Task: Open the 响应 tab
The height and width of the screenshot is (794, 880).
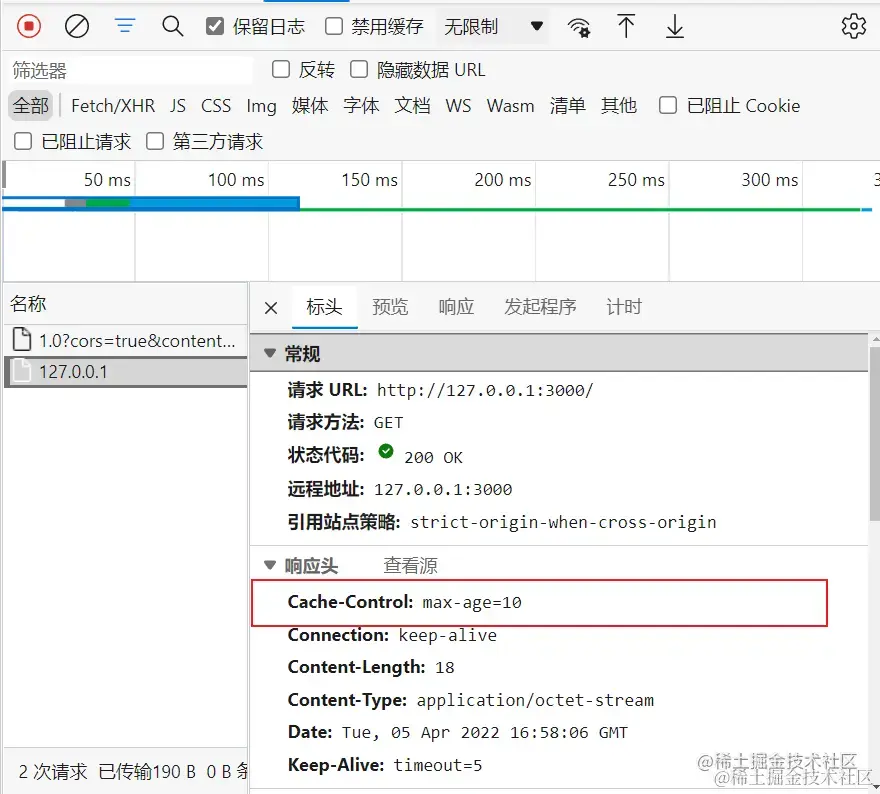Action: tap(456, 307)
